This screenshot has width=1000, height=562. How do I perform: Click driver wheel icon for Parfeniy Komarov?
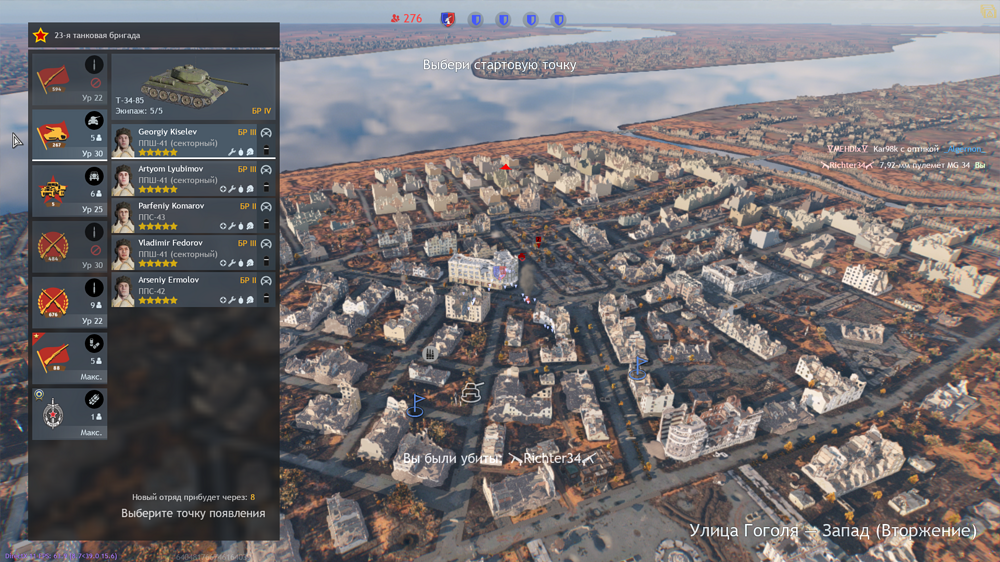point(266,207)
